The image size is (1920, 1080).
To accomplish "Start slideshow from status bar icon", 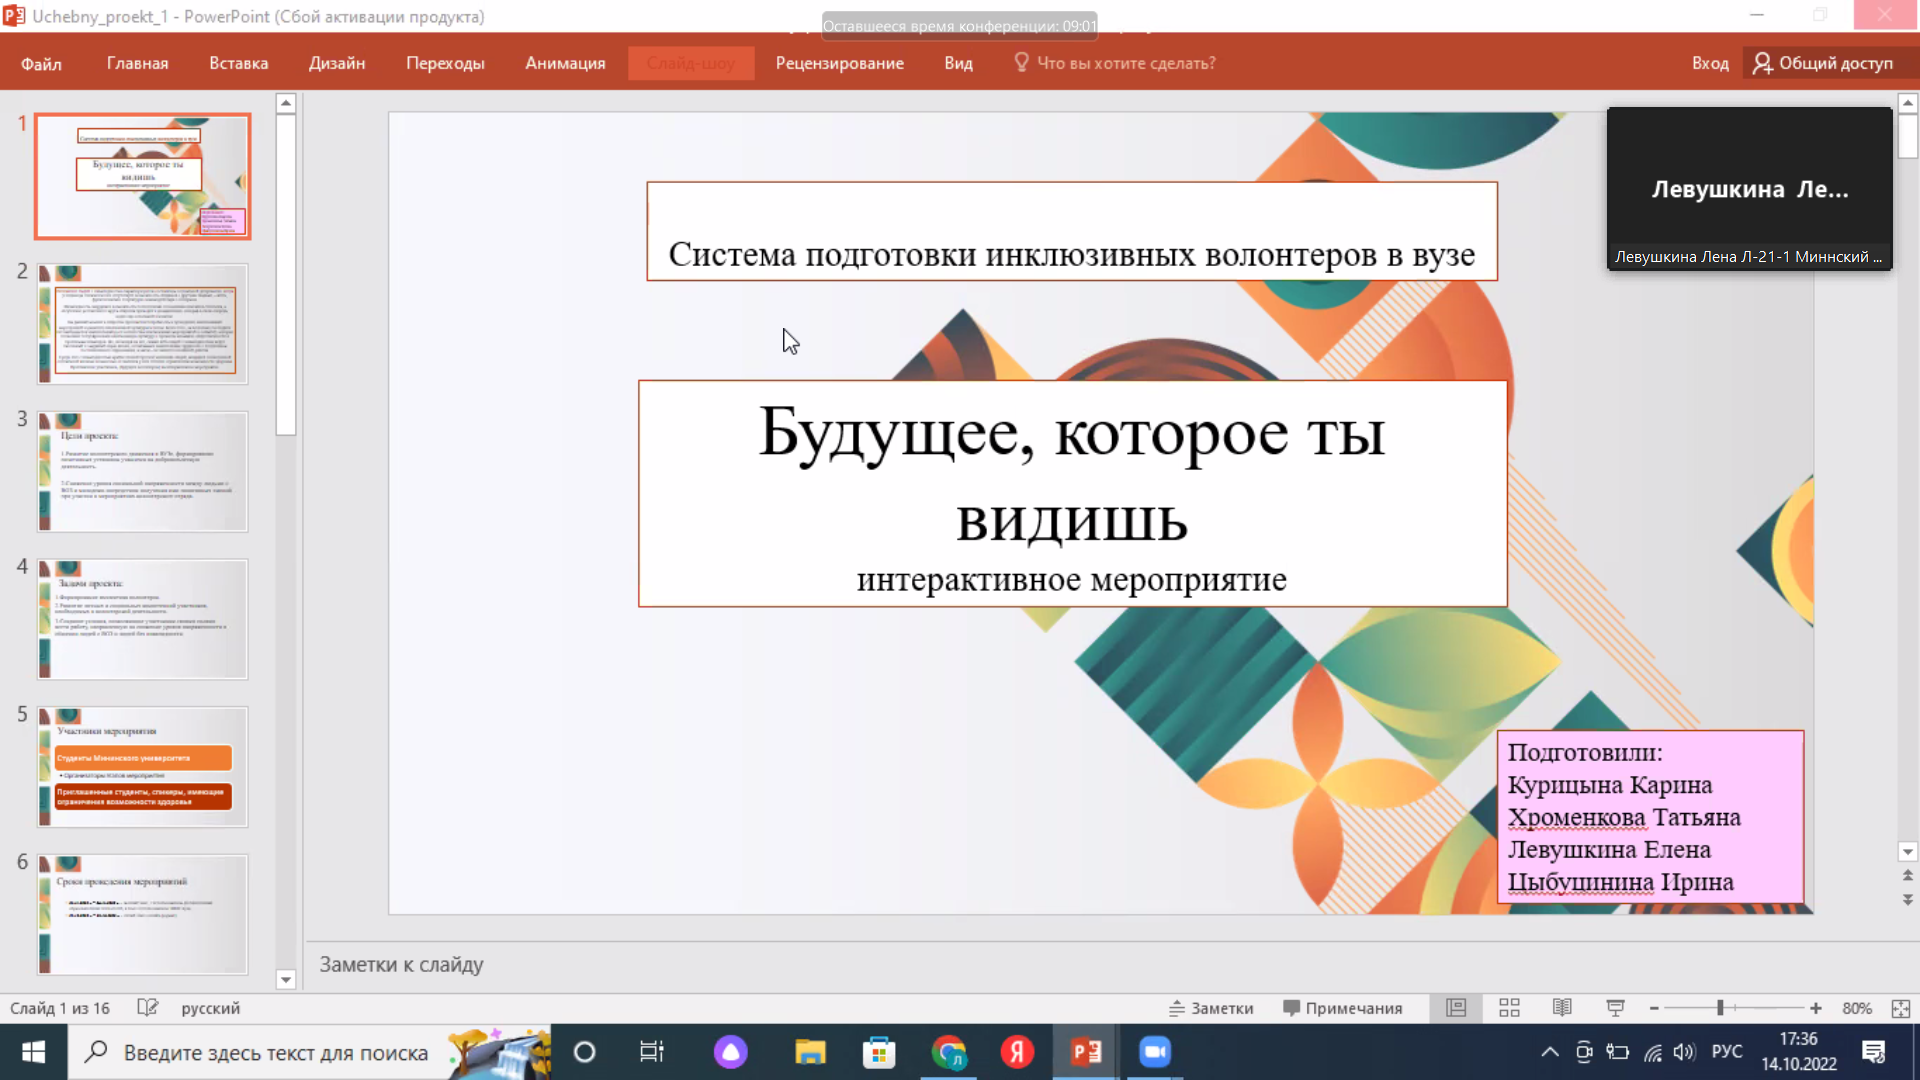I will coord(1615,1008).
